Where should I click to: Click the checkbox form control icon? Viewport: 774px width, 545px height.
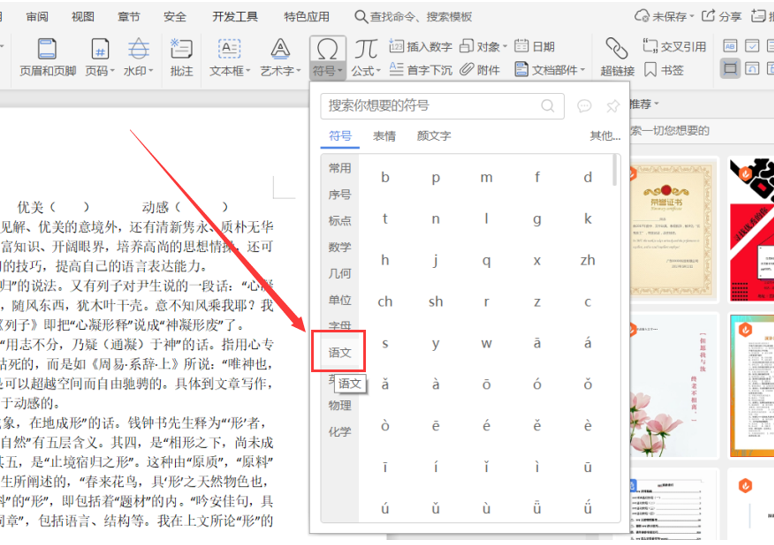tap(752, 46)
